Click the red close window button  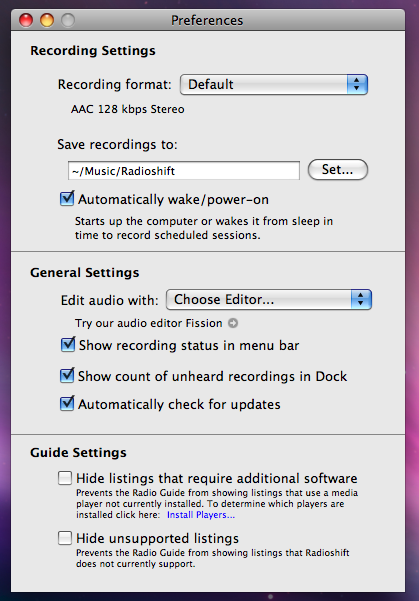(26, 20)
